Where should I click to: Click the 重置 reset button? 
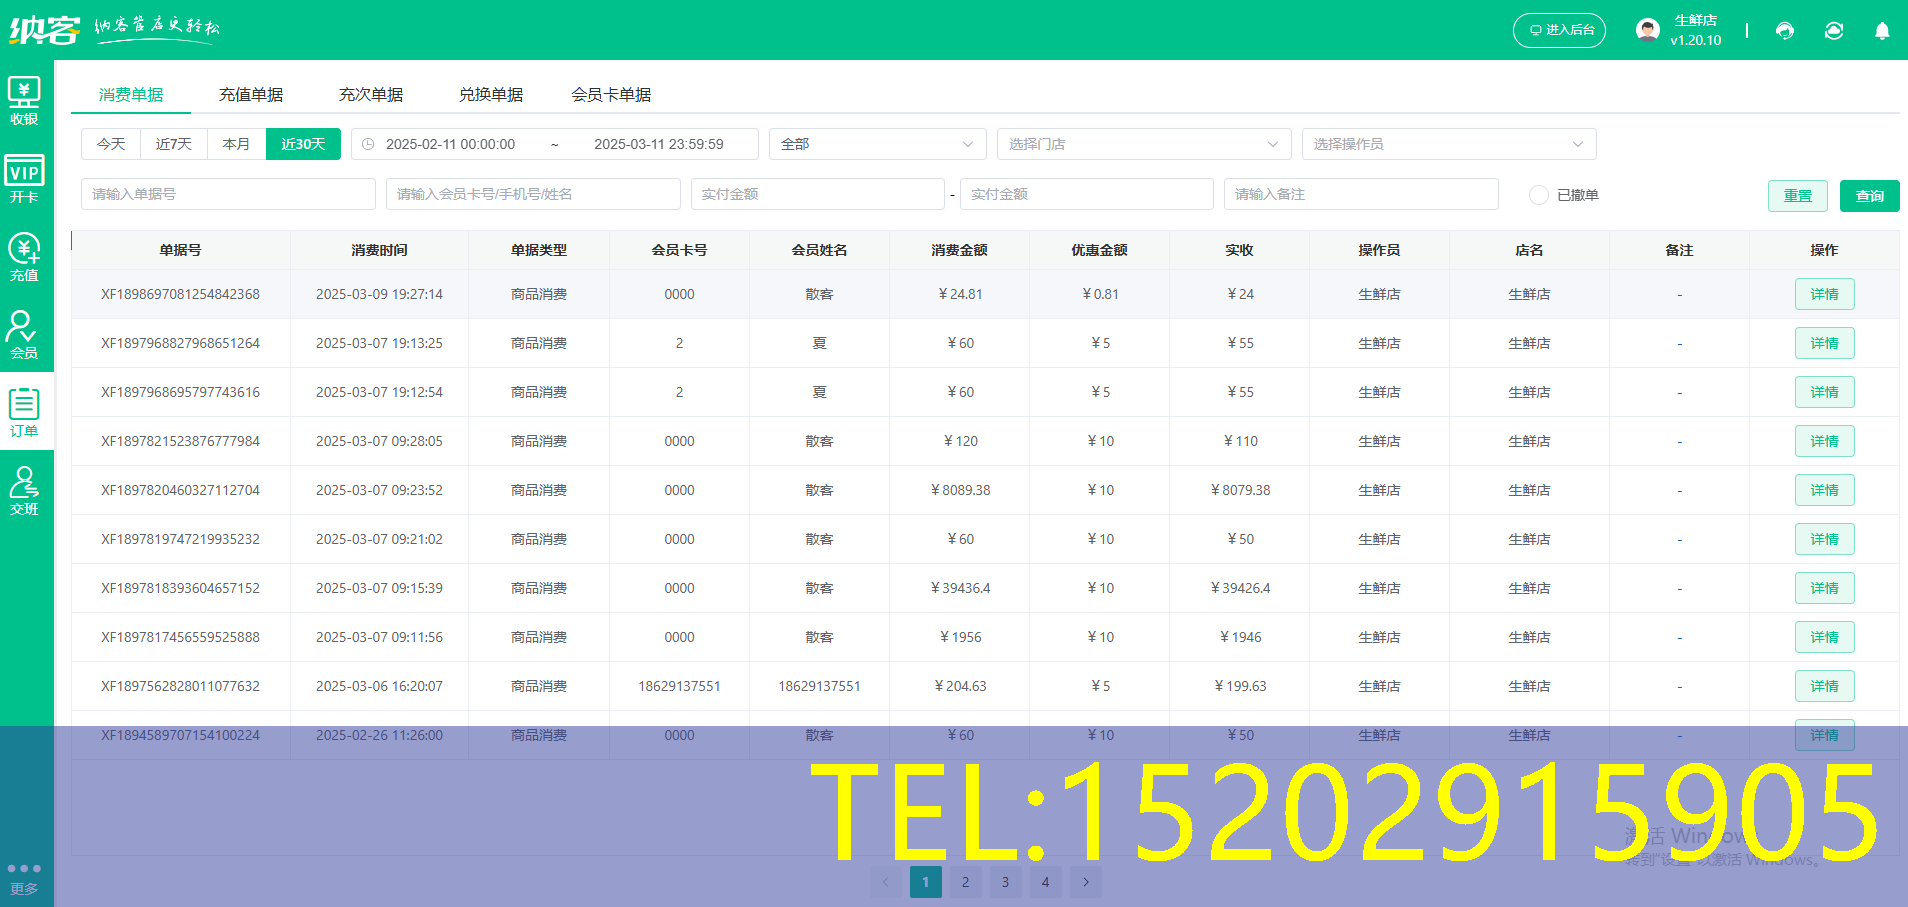pos(1798,196)
